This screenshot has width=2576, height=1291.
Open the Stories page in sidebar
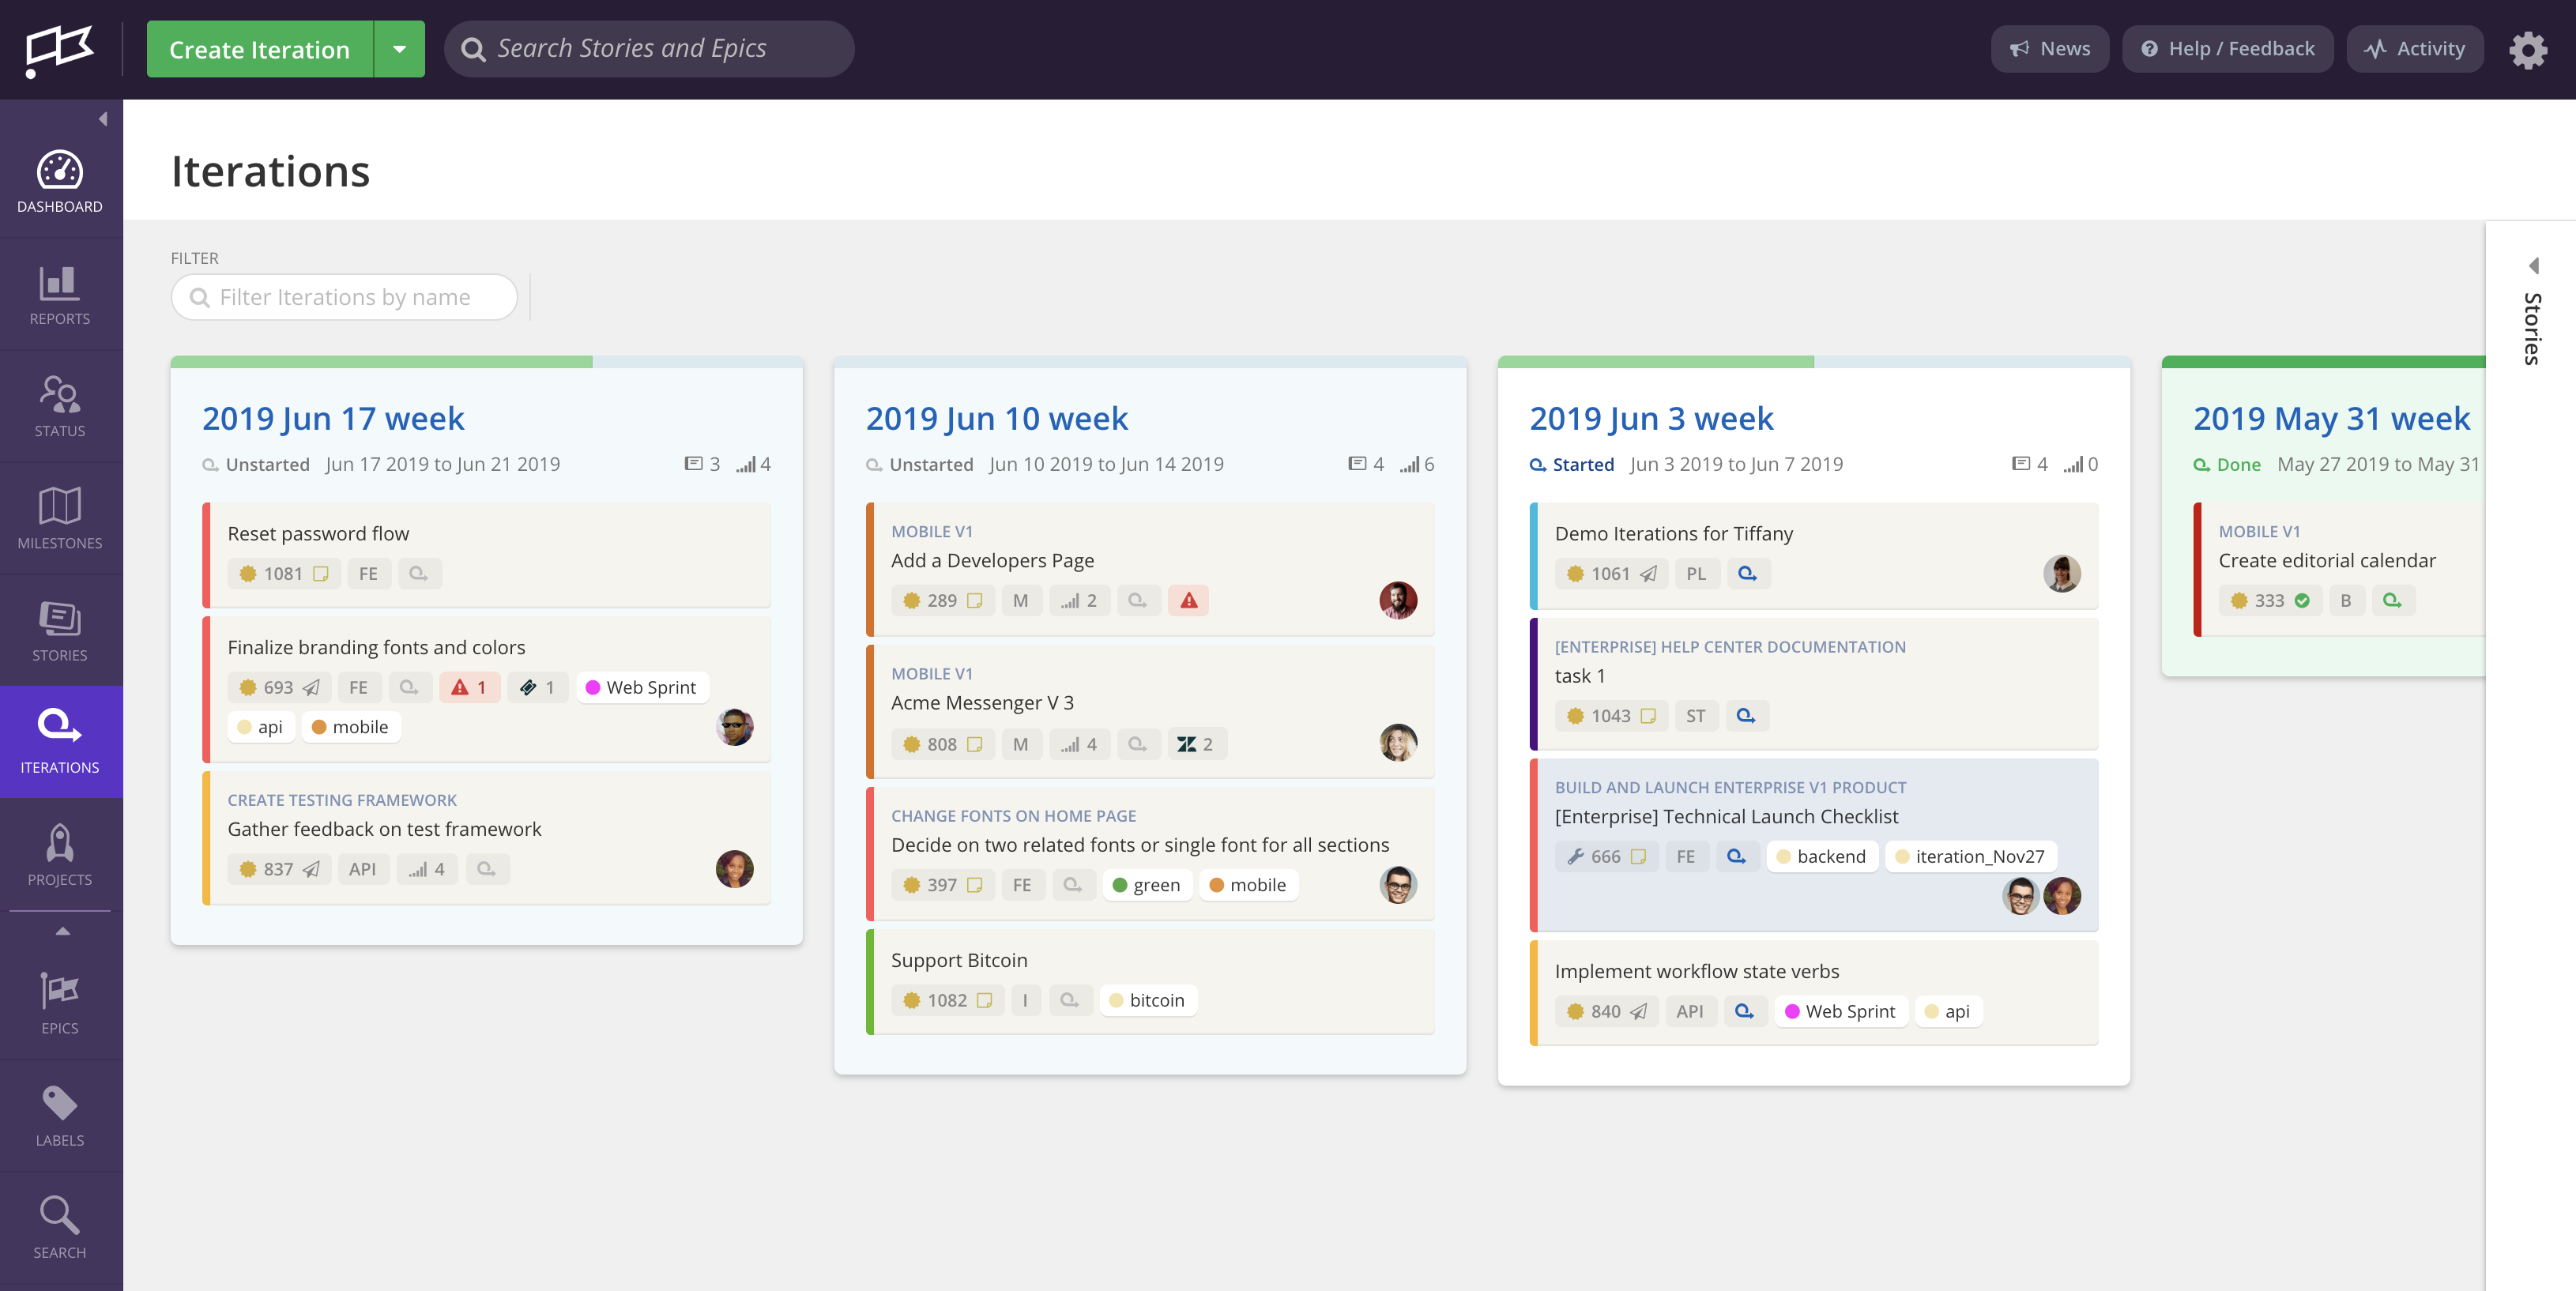click(60, 631)
